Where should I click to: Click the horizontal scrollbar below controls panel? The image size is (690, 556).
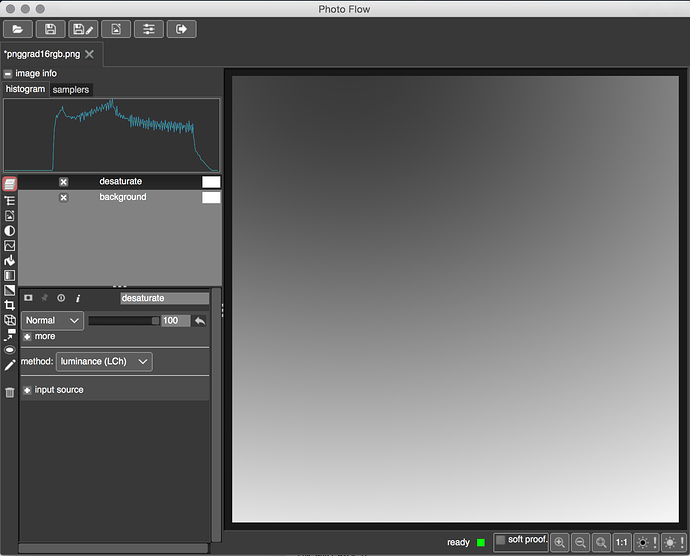pyautogui.click(x=113, y=548)
